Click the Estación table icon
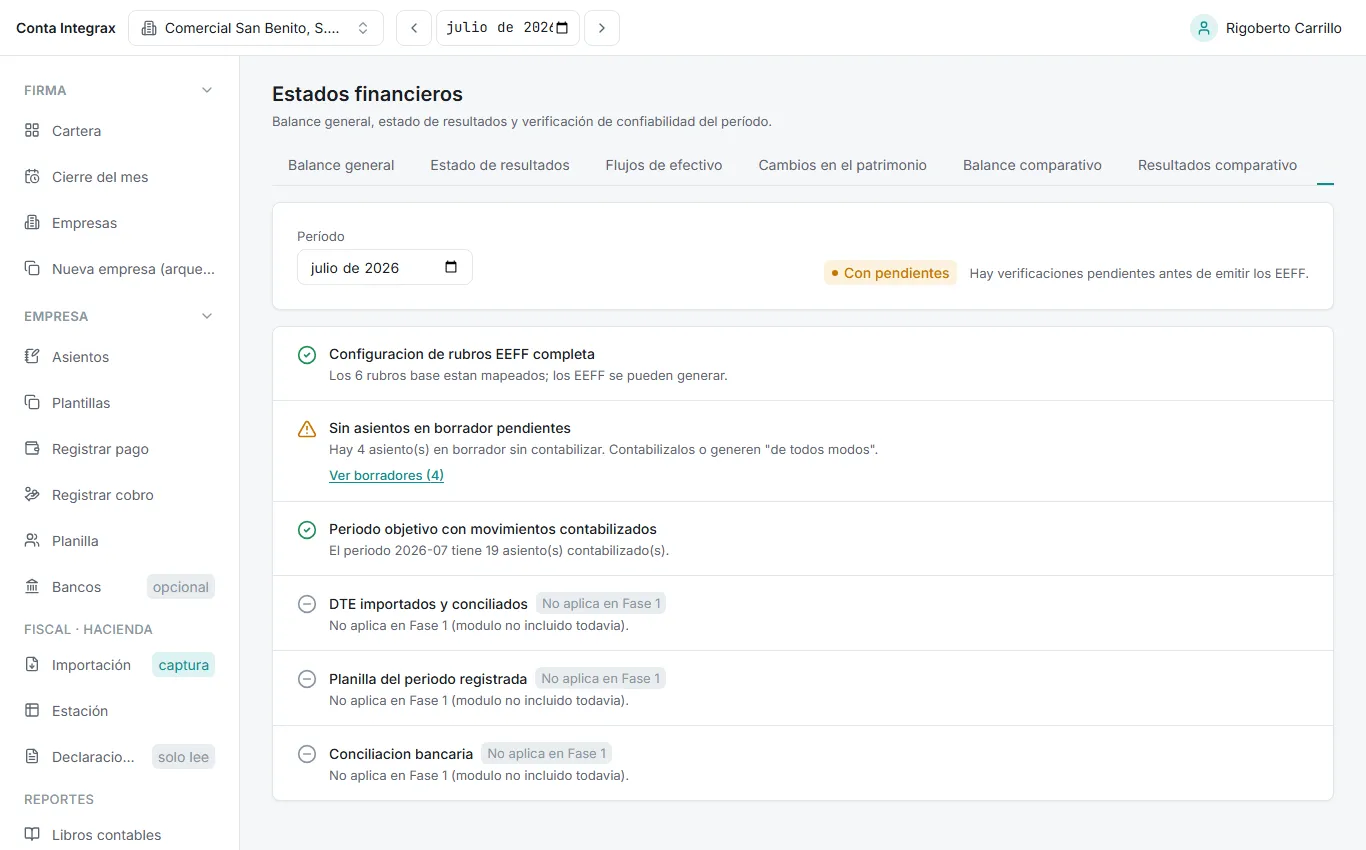 [32, 711]
